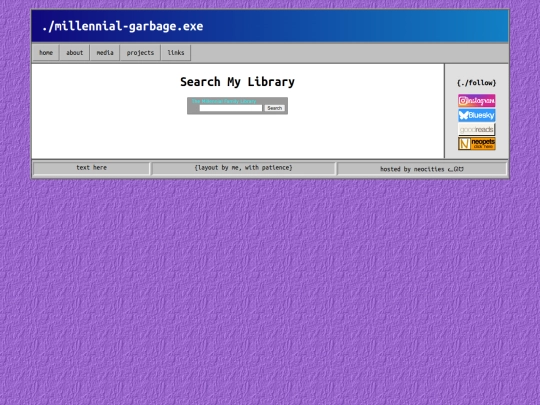This screenshot has width=540, height=405.
Task: Click the ./millennial-garbage.exe site title
Action: pos(123,26)
